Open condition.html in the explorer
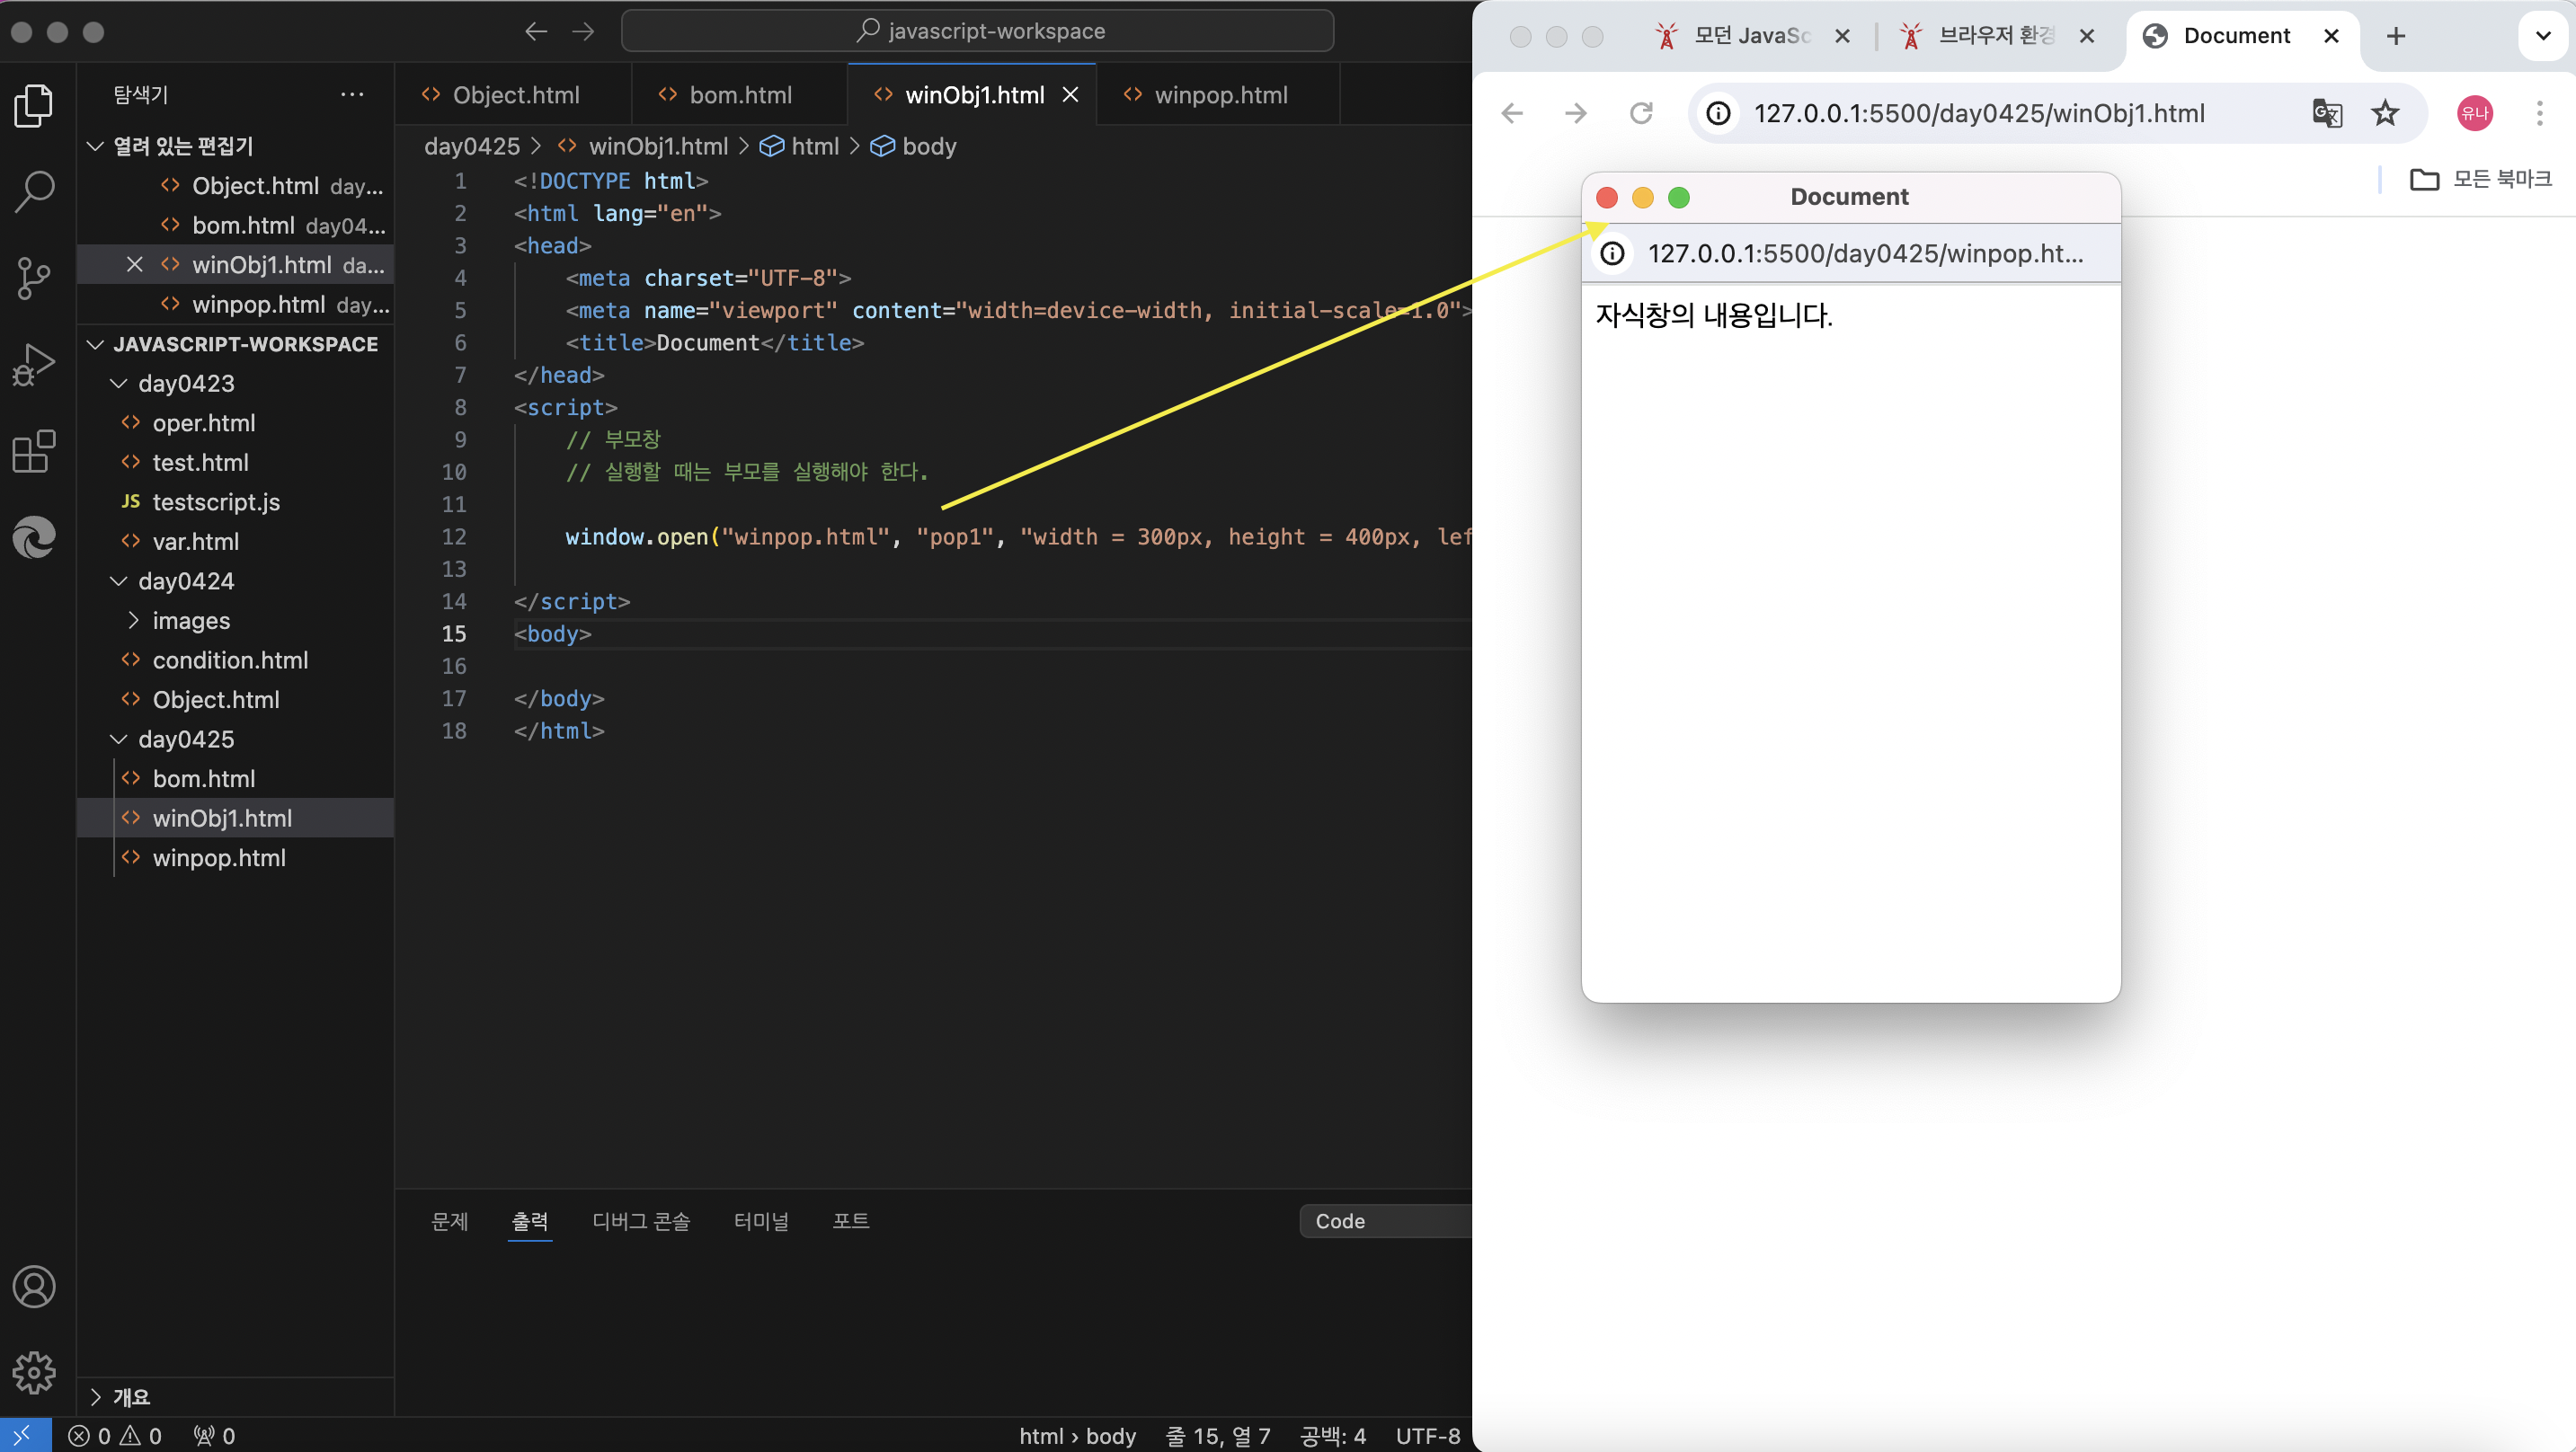Screen dimensions: 2576x1452 click(x=230, y=660)
